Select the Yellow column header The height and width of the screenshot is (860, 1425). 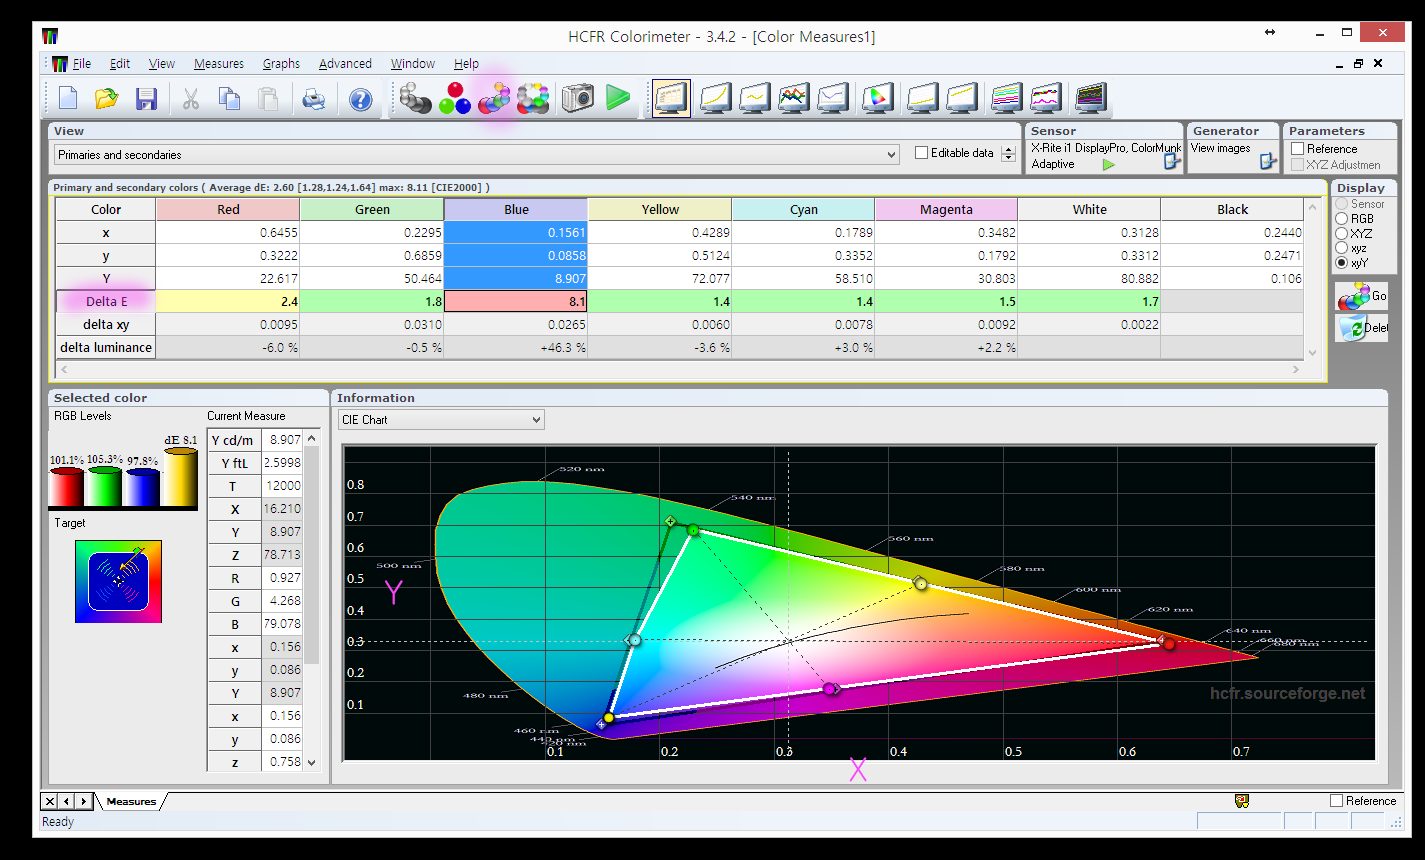click(660, 210)
